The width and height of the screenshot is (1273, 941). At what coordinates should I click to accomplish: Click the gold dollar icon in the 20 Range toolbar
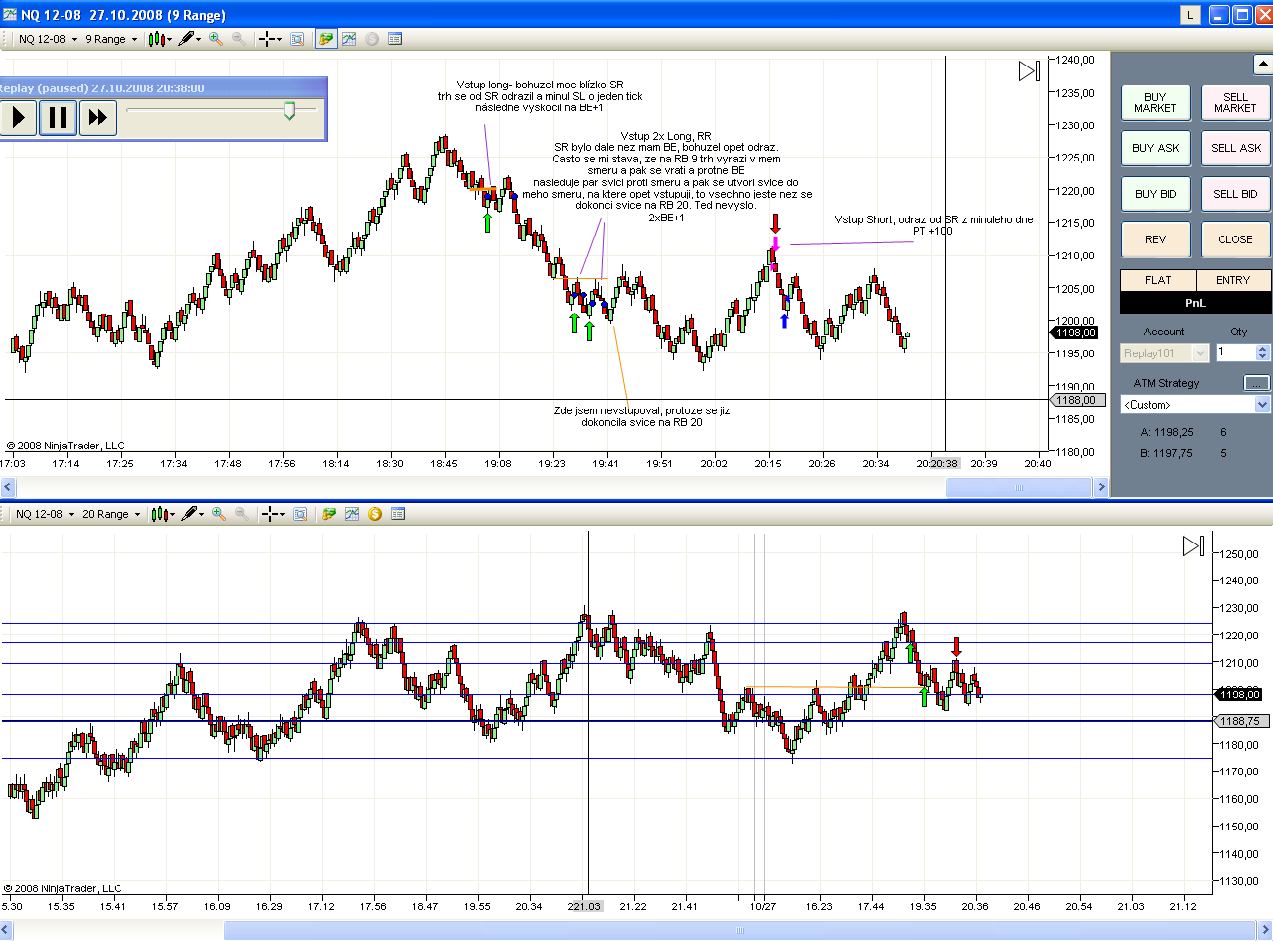tap(374, 514)
